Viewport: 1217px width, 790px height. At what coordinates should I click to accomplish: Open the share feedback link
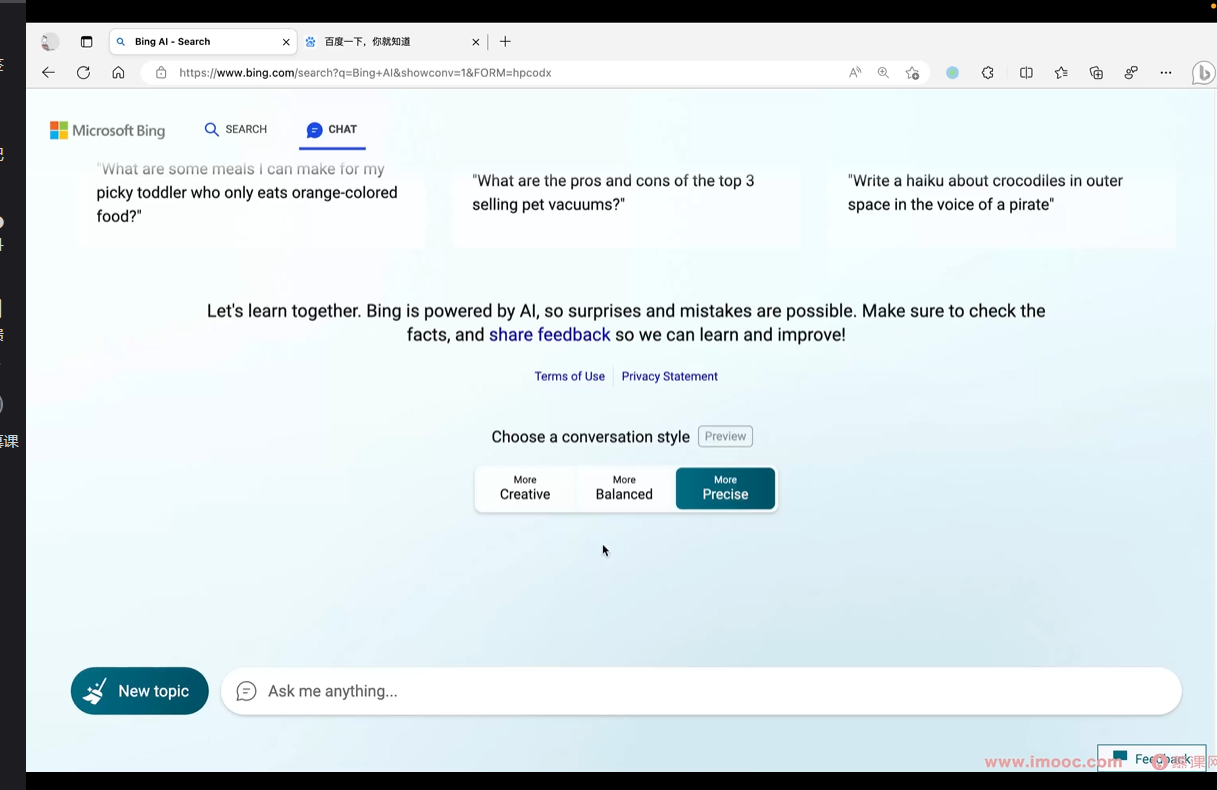pos(549,335)
